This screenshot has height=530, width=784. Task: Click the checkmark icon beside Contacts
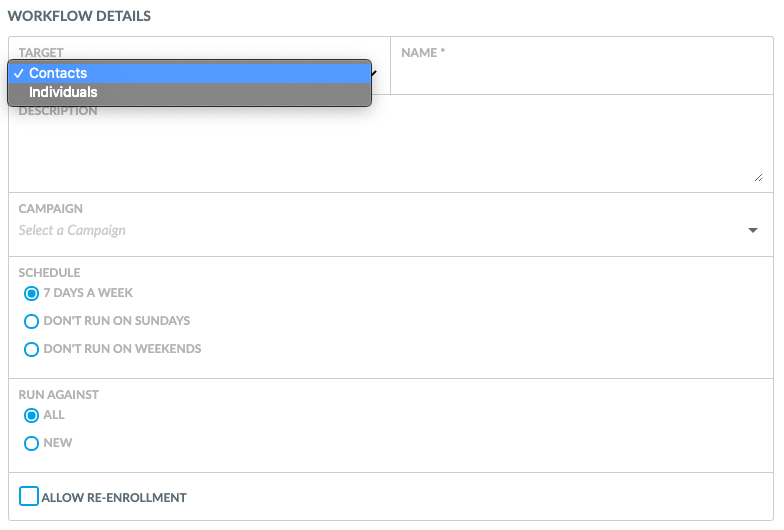pyautogui.click(x=18, y=74)
